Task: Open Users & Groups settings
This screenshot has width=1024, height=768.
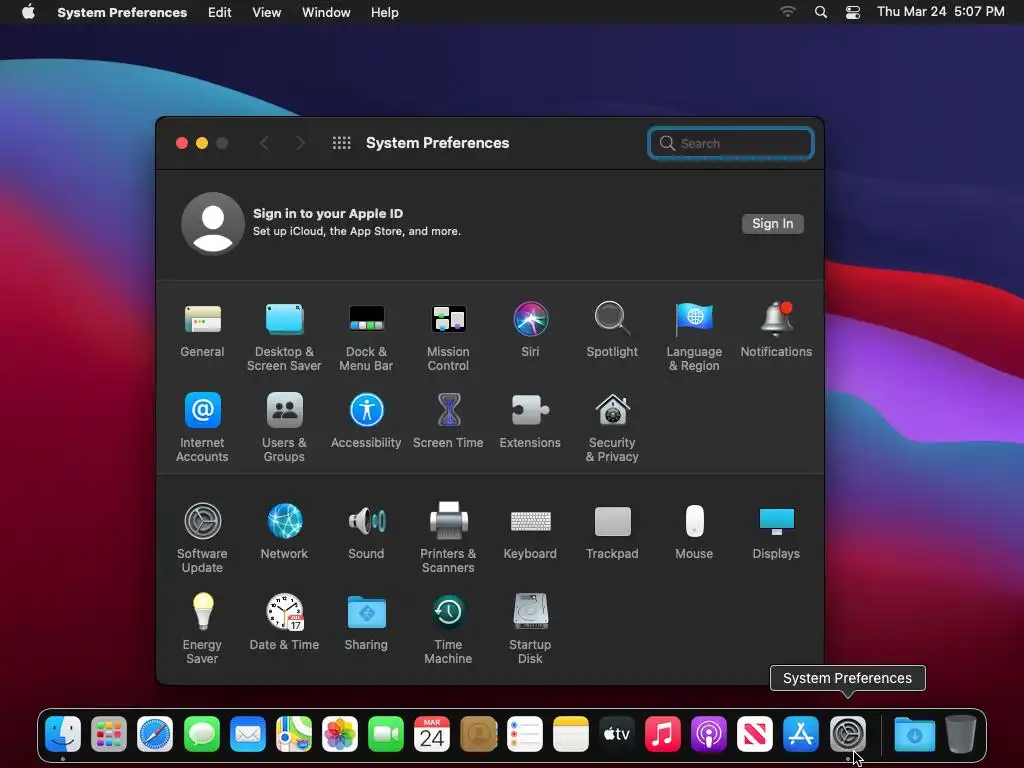Action: point(284,428)
